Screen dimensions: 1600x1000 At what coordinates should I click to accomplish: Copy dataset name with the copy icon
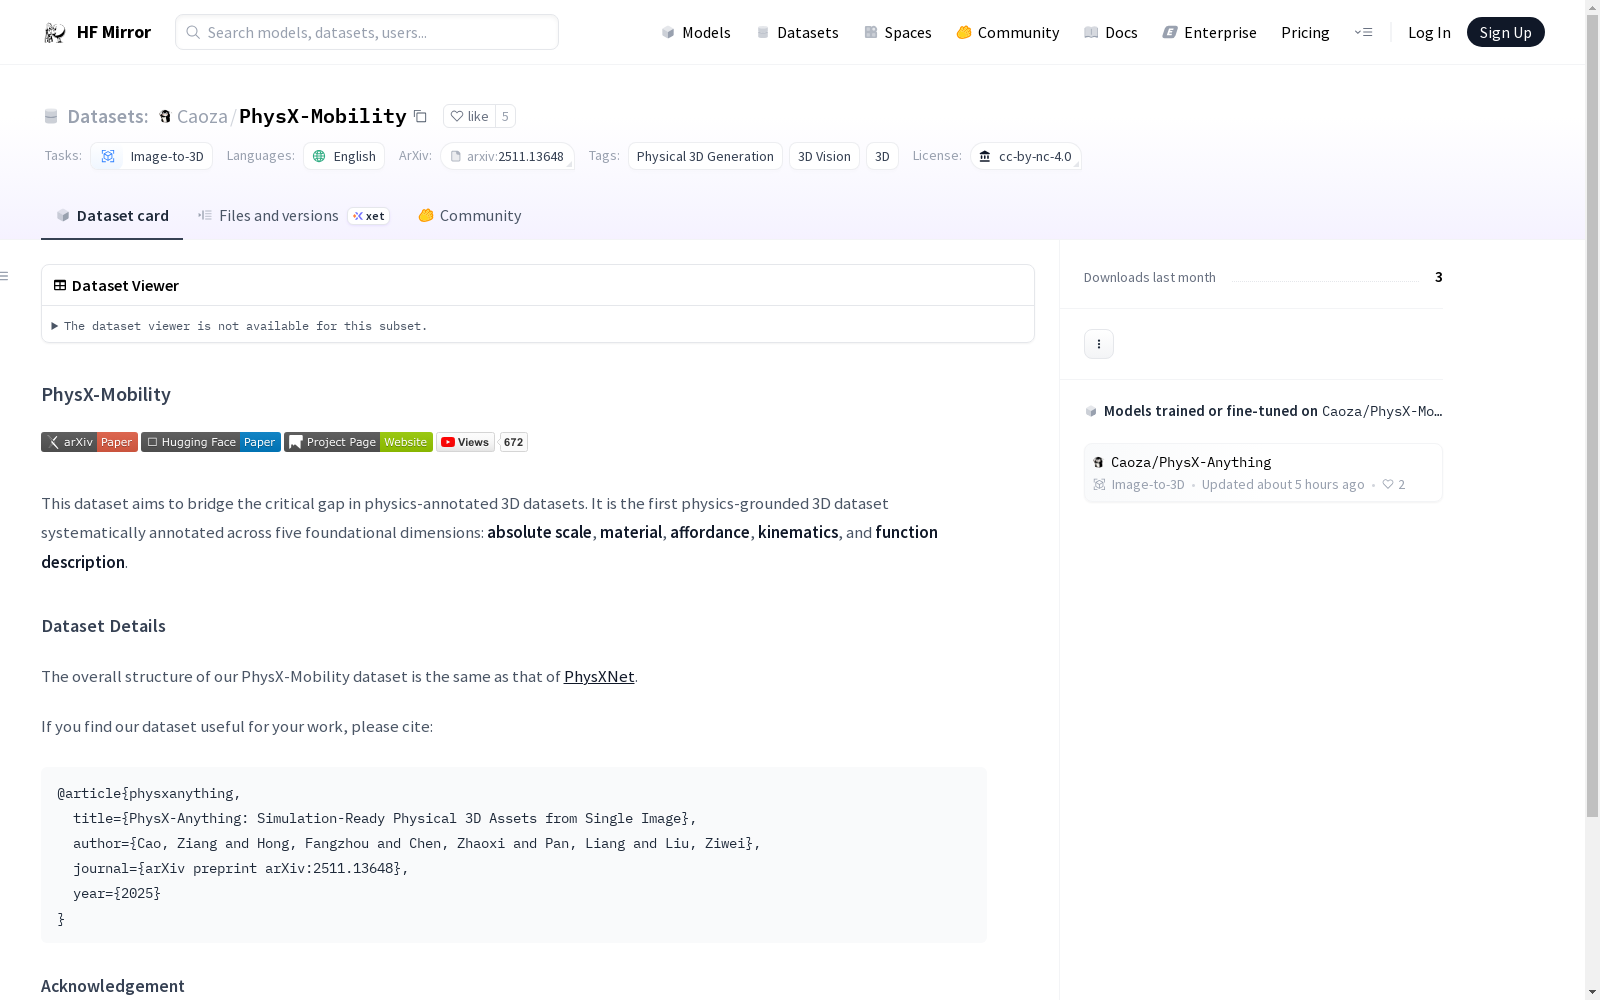(421, 117)
